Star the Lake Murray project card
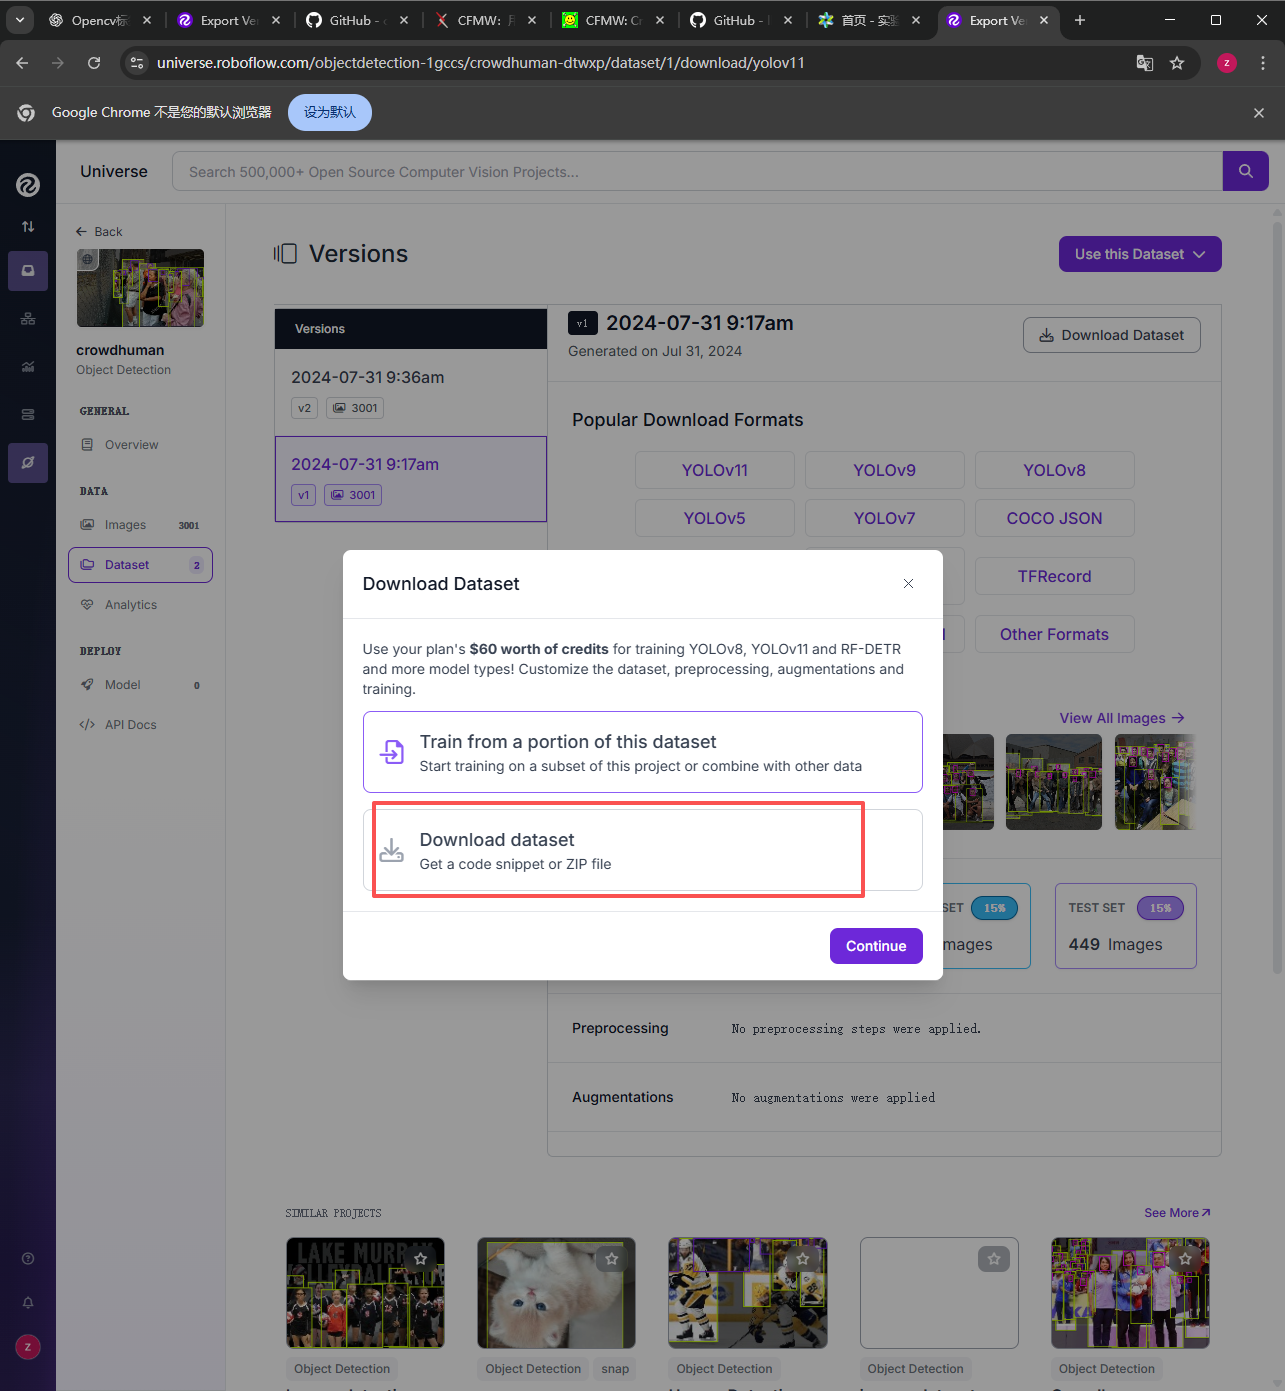Screen dimensions: 1285x1391 coord(421,1259)
